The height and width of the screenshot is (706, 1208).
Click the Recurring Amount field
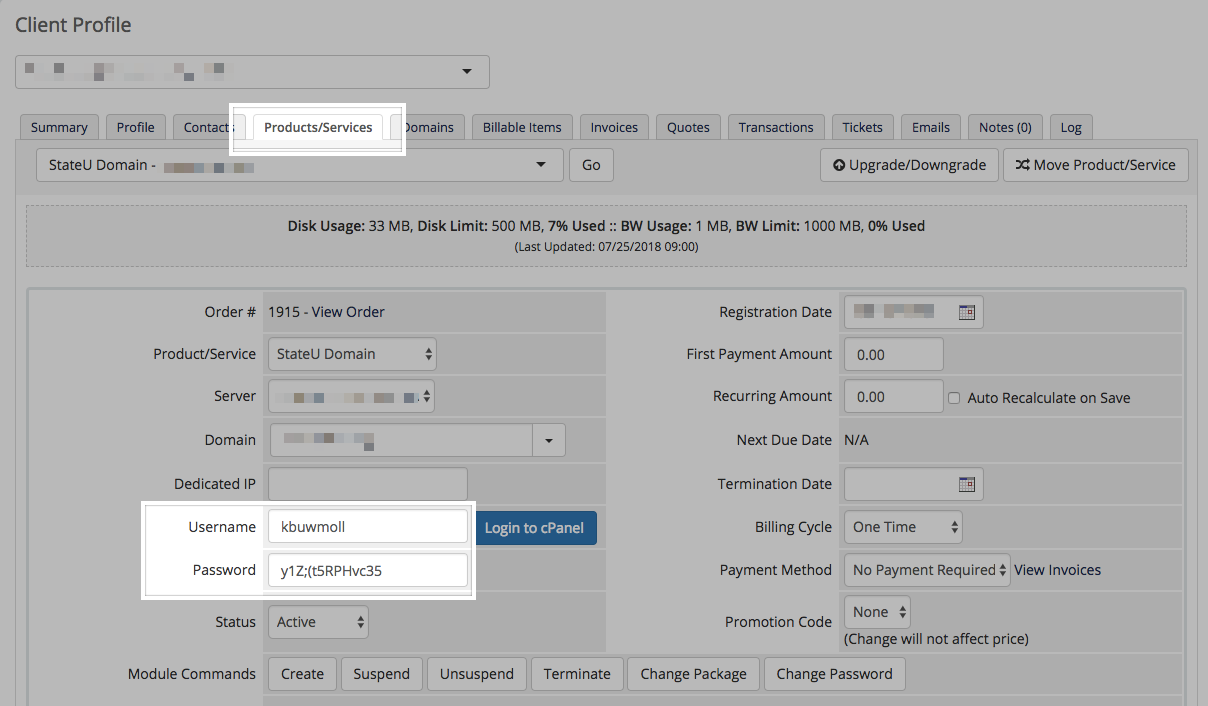click(894, 396)
